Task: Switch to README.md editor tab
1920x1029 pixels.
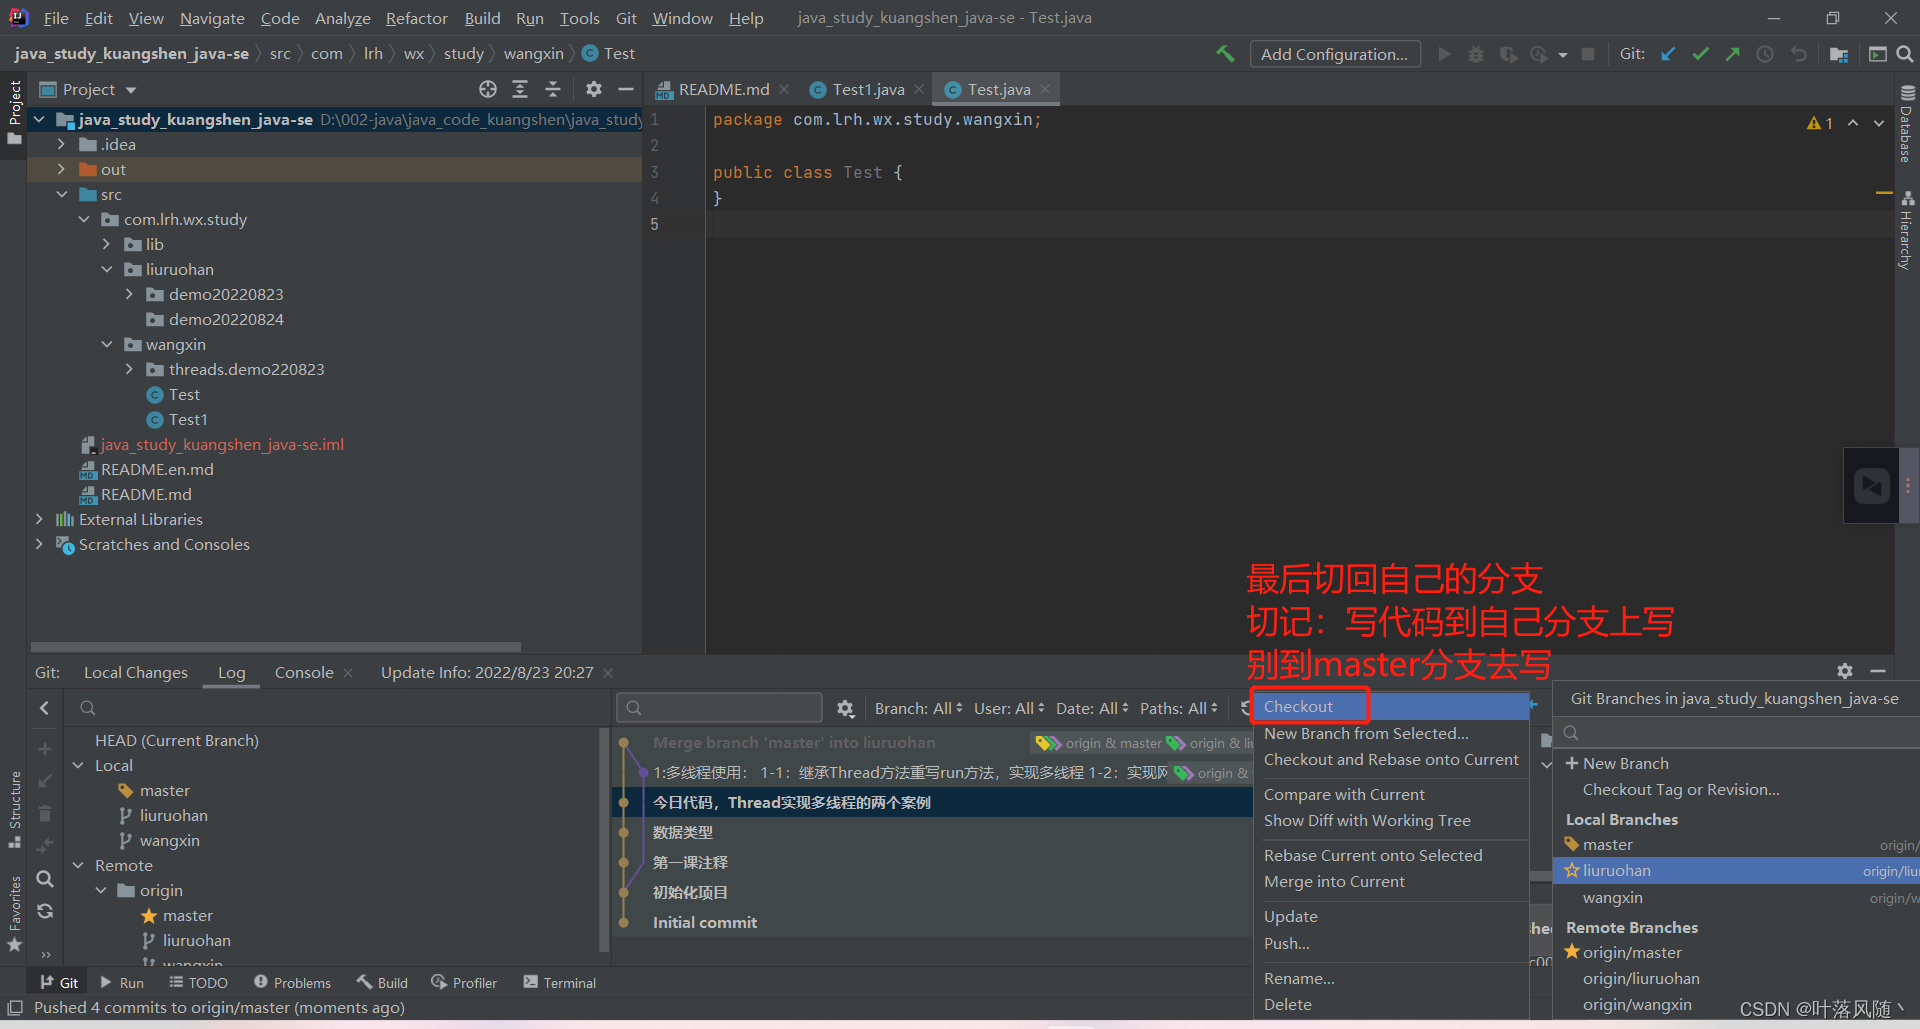Action: 723,89
